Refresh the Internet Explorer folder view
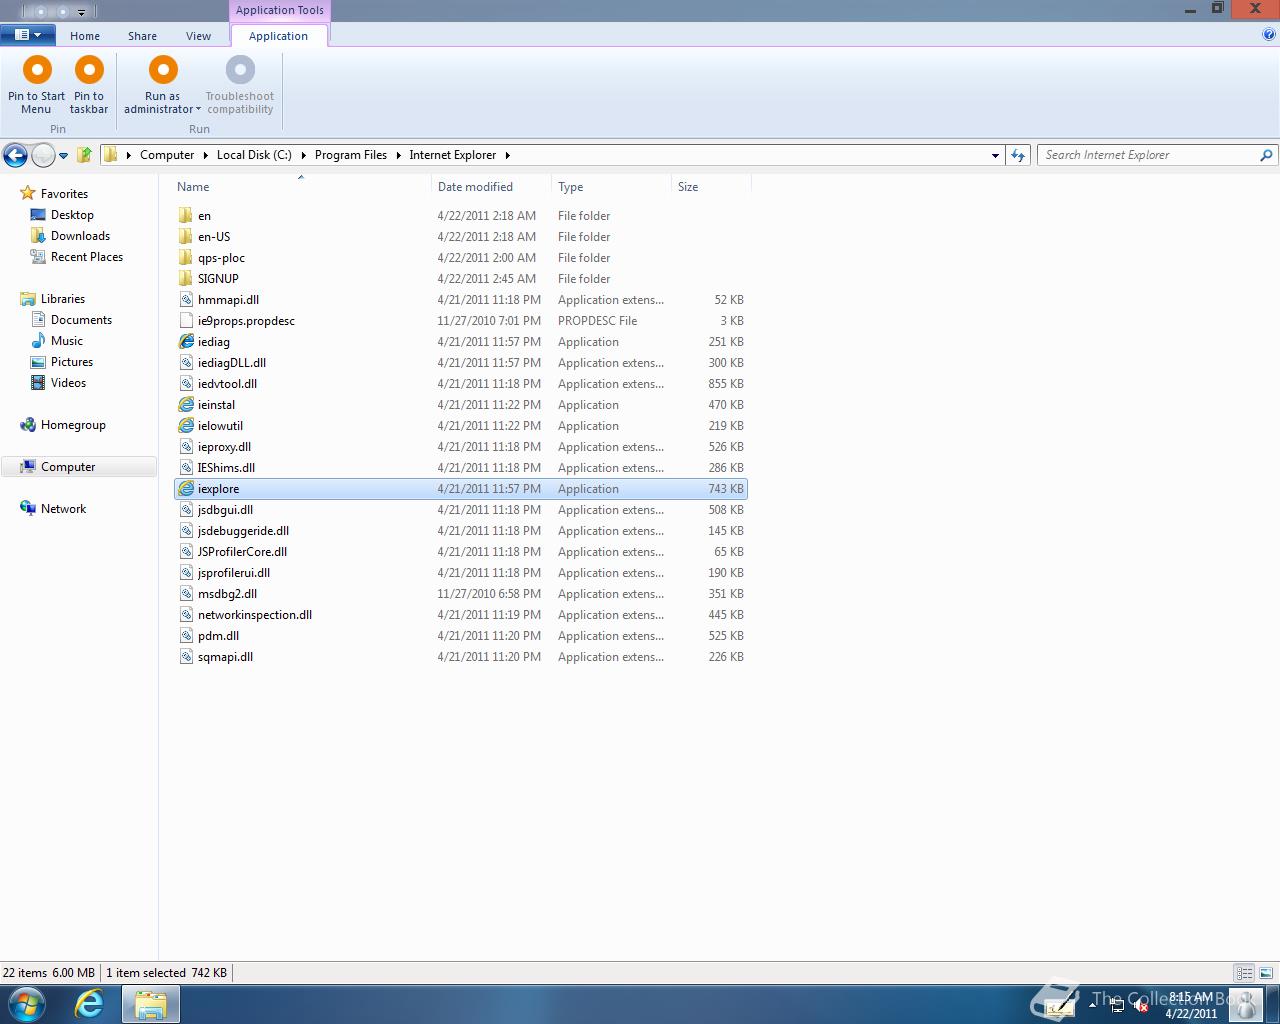This screenshot has width=1280, height=1024. [x=1018, y=155]
